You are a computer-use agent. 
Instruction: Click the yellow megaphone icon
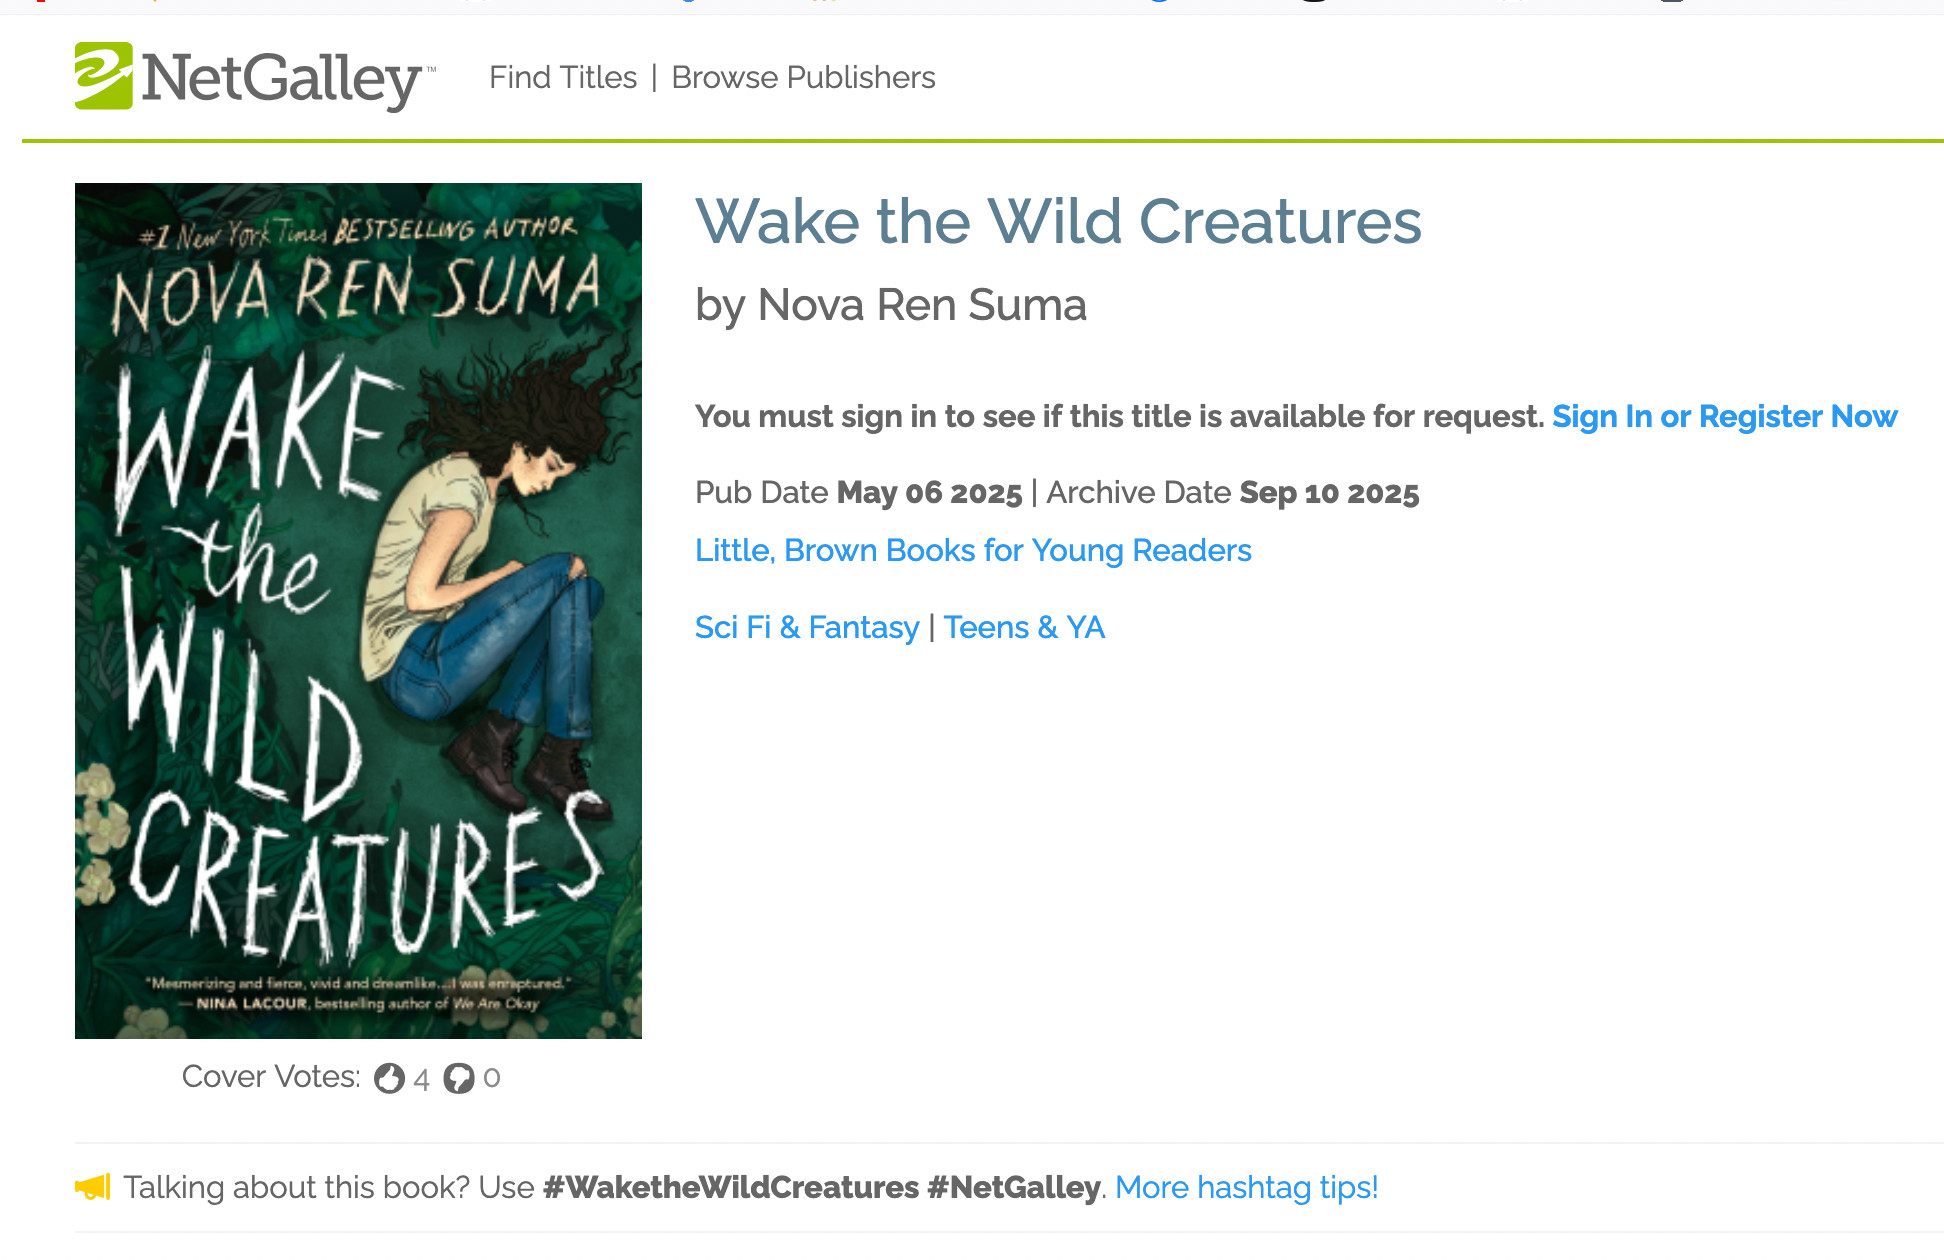tap(93, 1187)
